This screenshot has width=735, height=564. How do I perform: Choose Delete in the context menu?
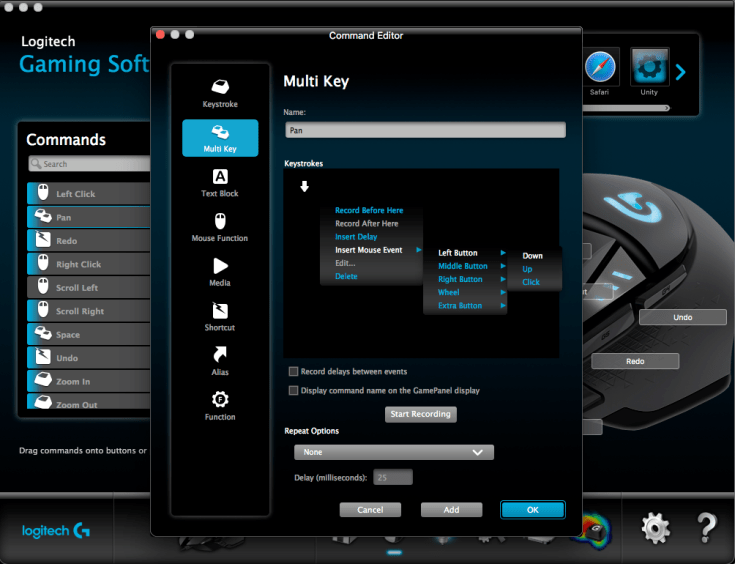pos(346,276)
